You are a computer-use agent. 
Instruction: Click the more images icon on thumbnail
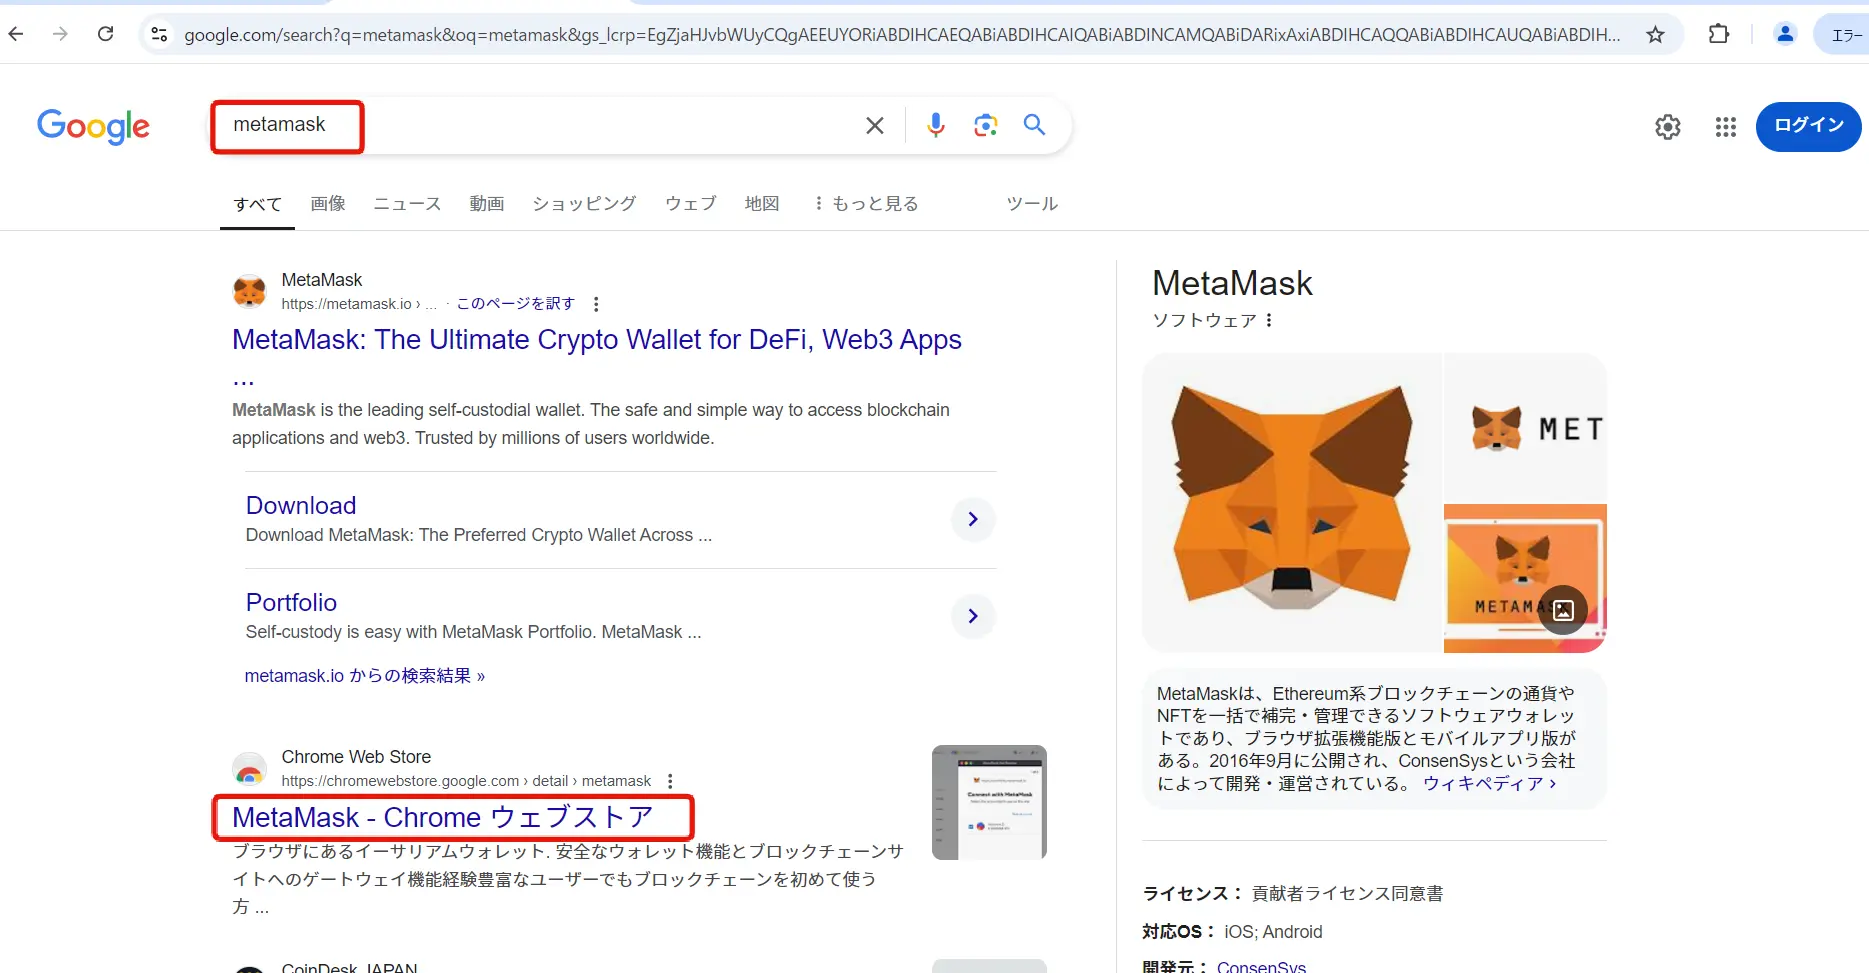pos(1563,610)
